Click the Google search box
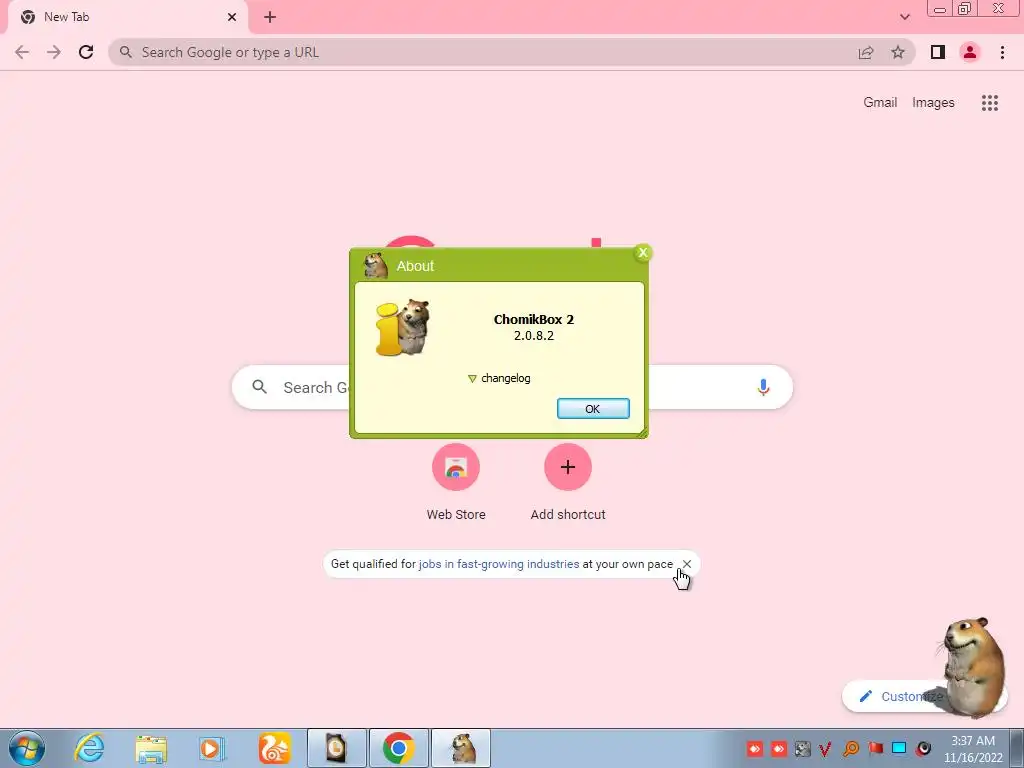Screen dimensions: 1024x768 [x=512, y=387]
